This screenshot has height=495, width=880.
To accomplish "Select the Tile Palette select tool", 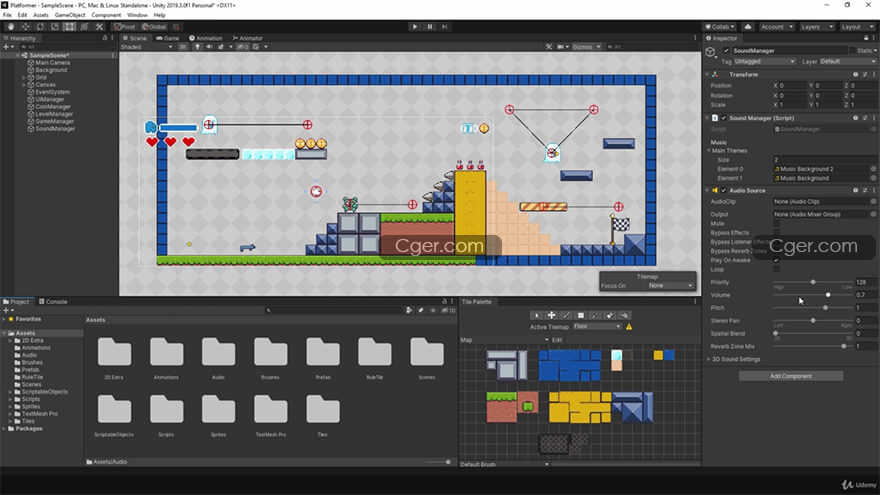I will pyautogui.click(x=537, y=315).
